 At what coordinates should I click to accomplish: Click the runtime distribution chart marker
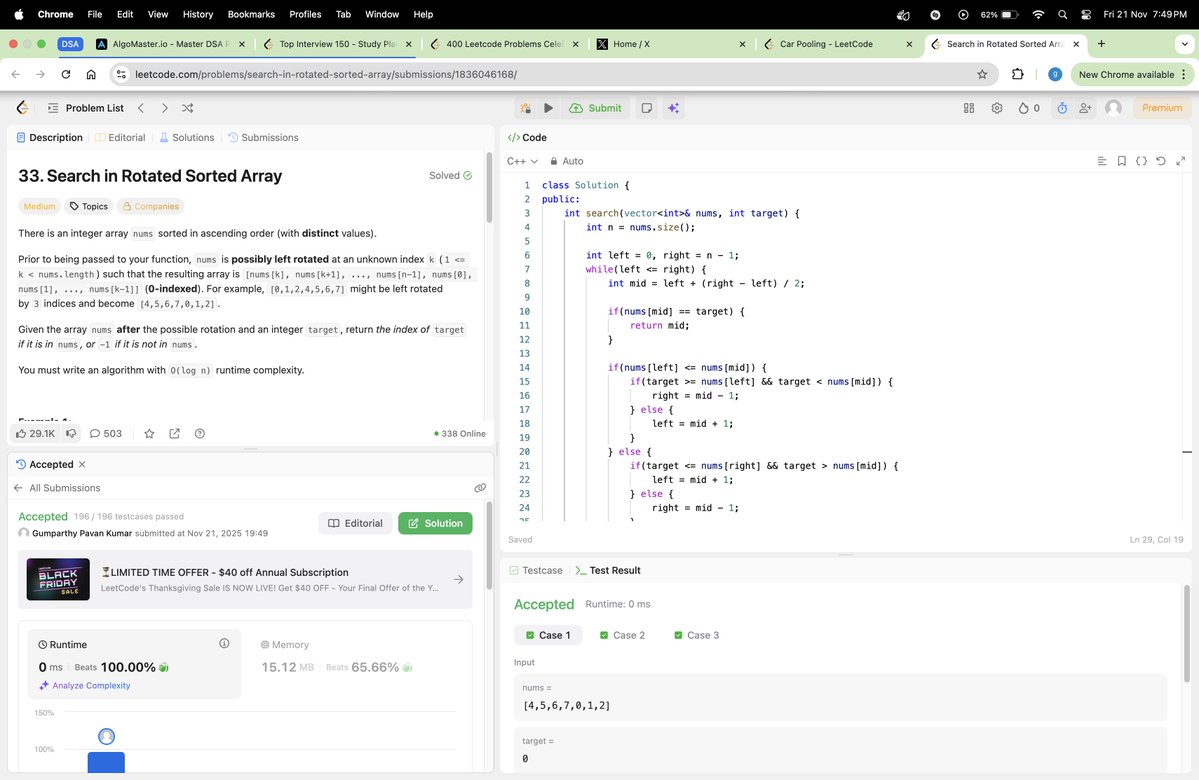(x=106, y=736)
